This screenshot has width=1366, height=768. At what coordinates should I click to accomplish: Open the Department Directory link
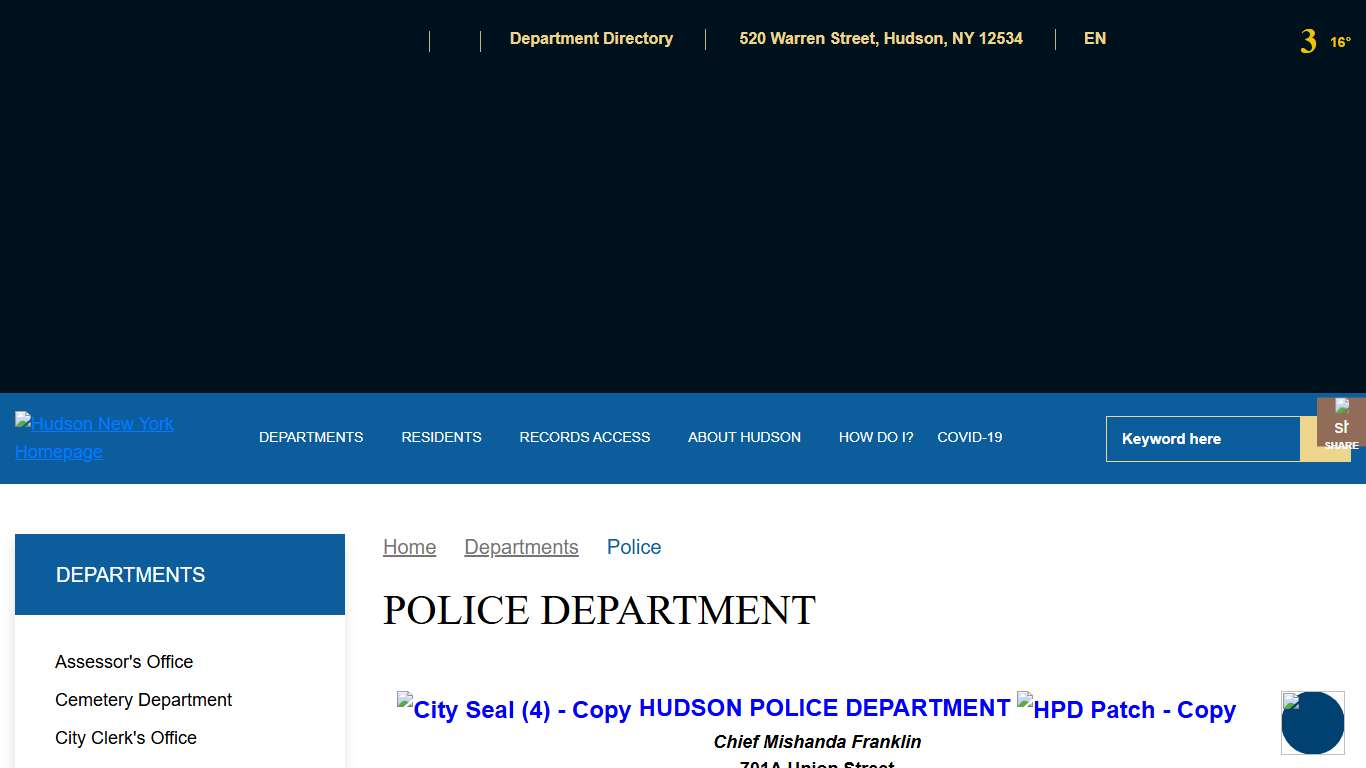pyautogui.click(x=591, y=39)
